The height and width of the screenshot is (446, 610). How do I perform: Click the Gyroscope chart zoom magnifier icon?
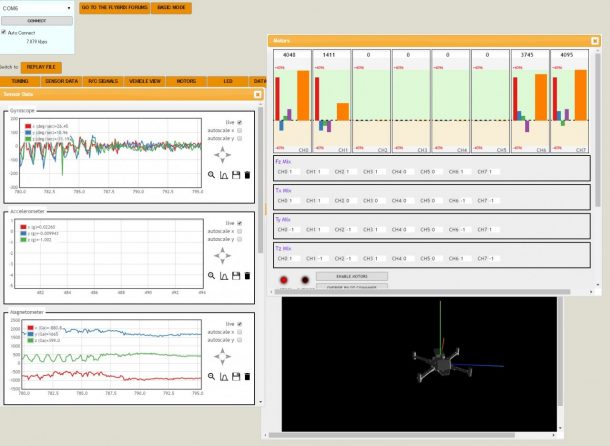coord(211,175)
